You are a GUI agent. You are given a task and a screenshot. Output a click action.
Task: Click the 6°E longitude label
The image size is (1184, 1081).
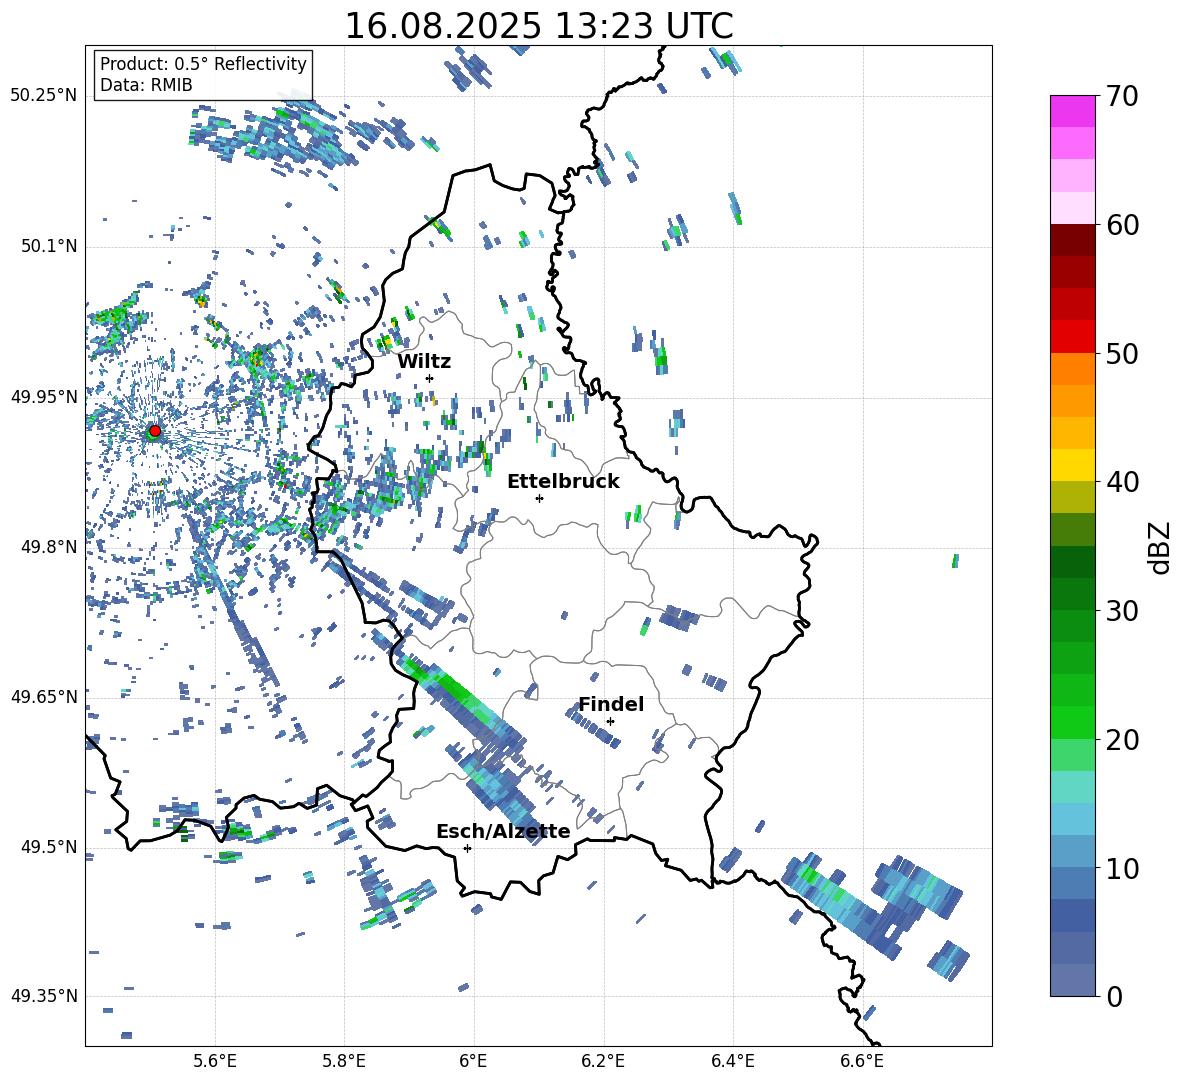(473, 1061)
